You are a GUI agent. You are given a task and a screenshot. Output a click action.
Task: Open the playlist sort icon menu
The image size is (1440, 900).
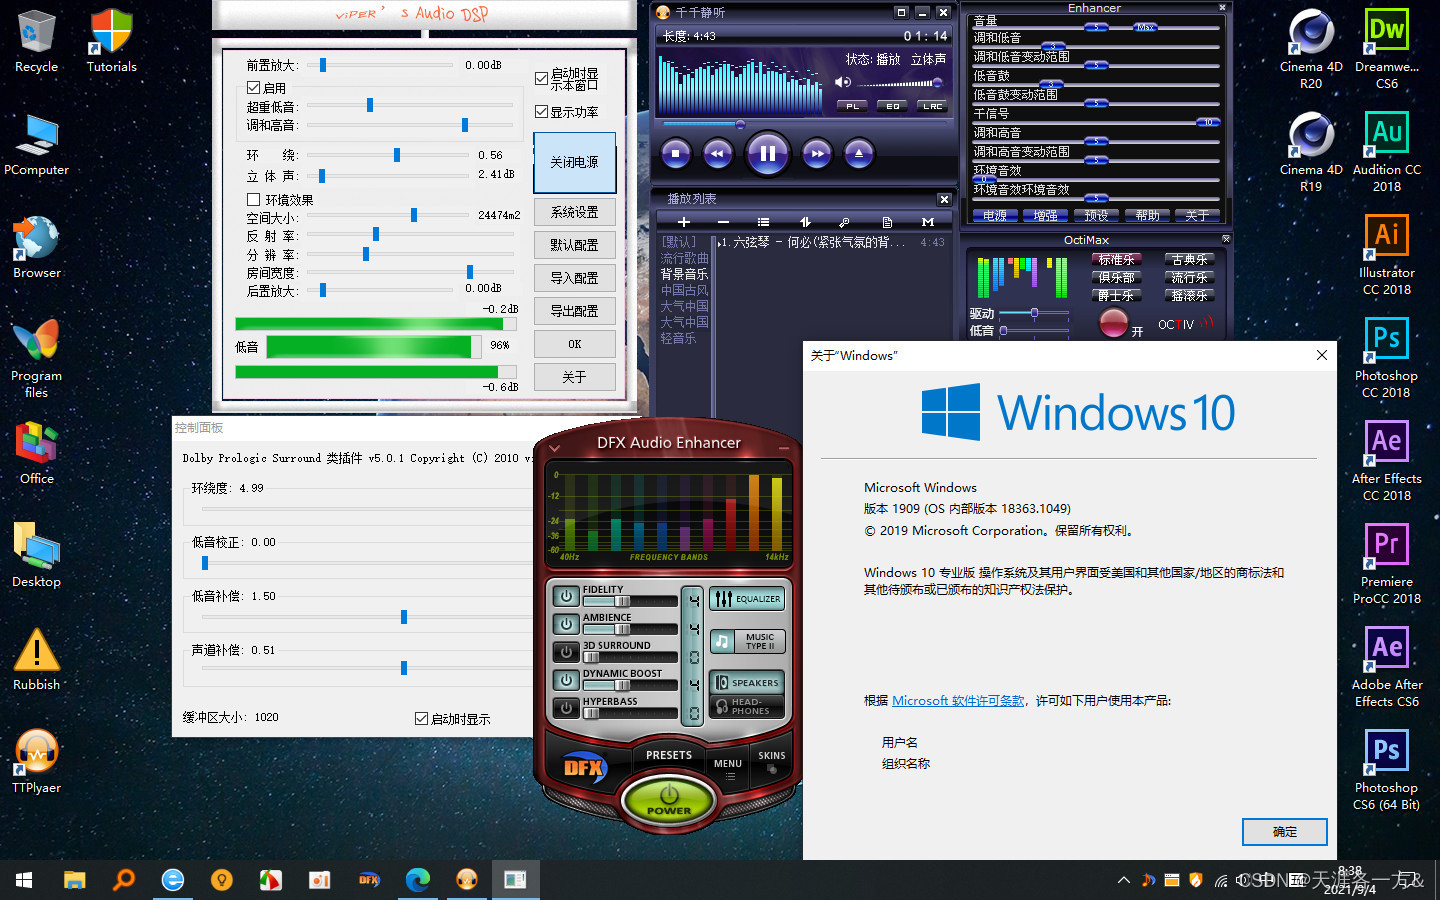pos(805,222)
